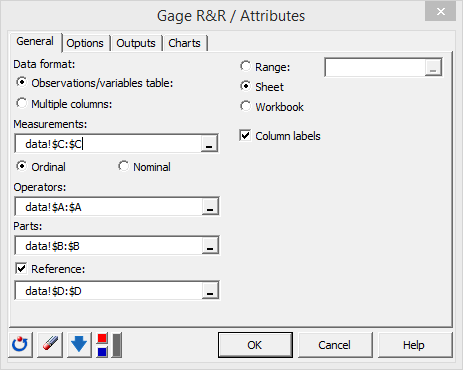
Task: Open range selector for output Range field
Action: tap(433, 67)
